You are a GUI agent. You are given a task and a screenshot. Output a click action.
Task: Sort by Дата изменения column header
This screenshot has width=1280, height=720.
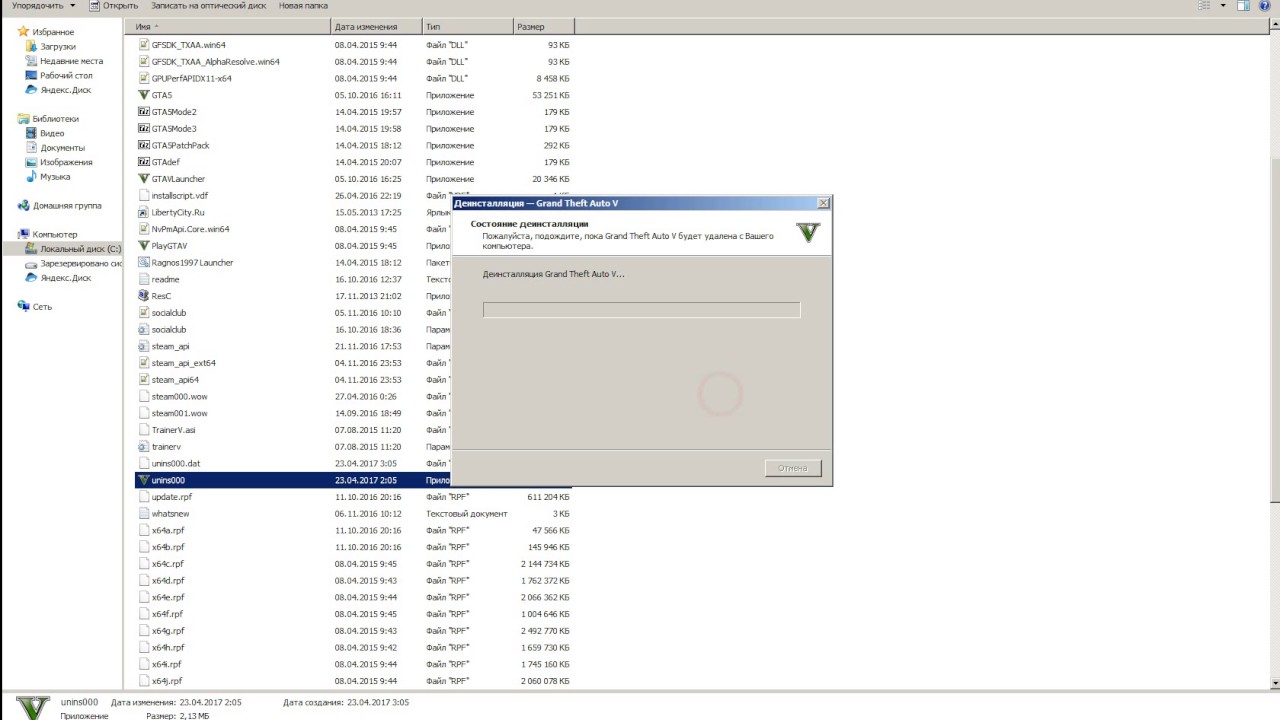[x=376, y=27]
